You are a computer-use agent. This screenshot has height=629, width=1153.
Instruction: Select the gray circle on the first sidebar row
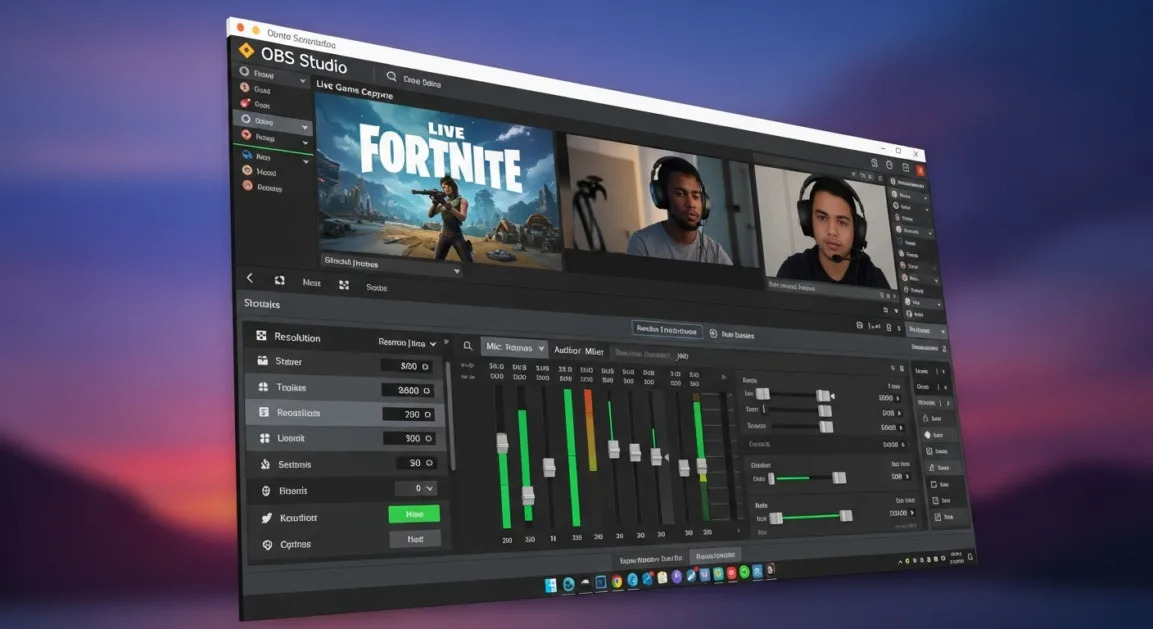pos(244,71)
